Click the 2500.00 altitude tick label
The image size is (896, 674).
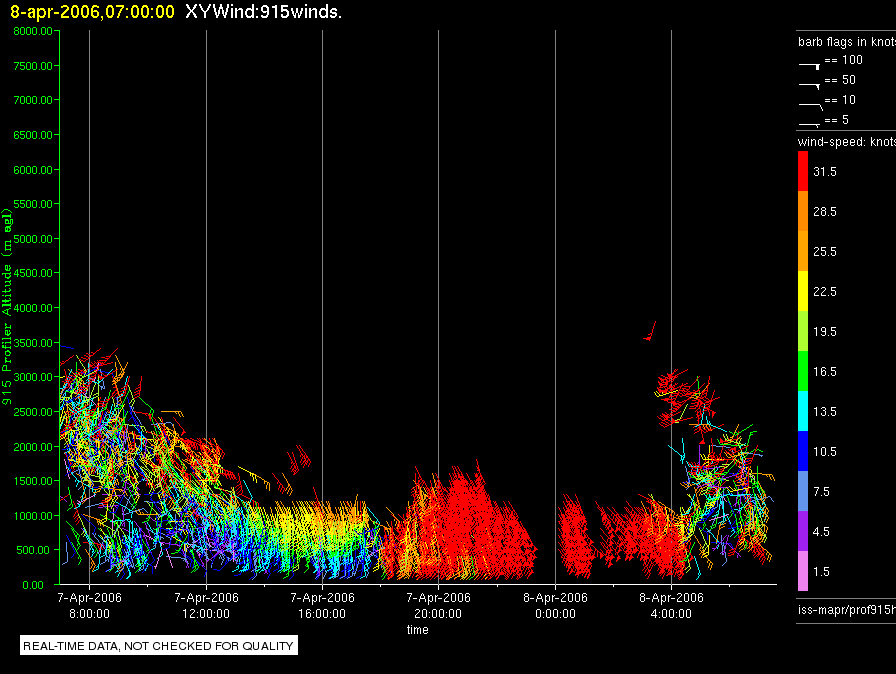(x=33, y=412)
